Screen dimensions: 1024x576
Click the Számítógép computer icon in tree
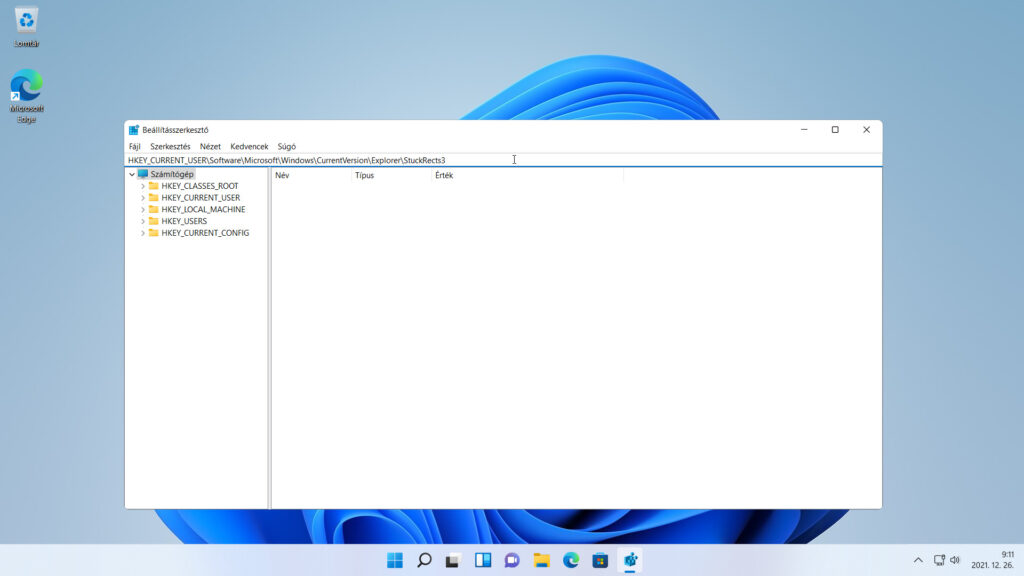pos(143,174)
